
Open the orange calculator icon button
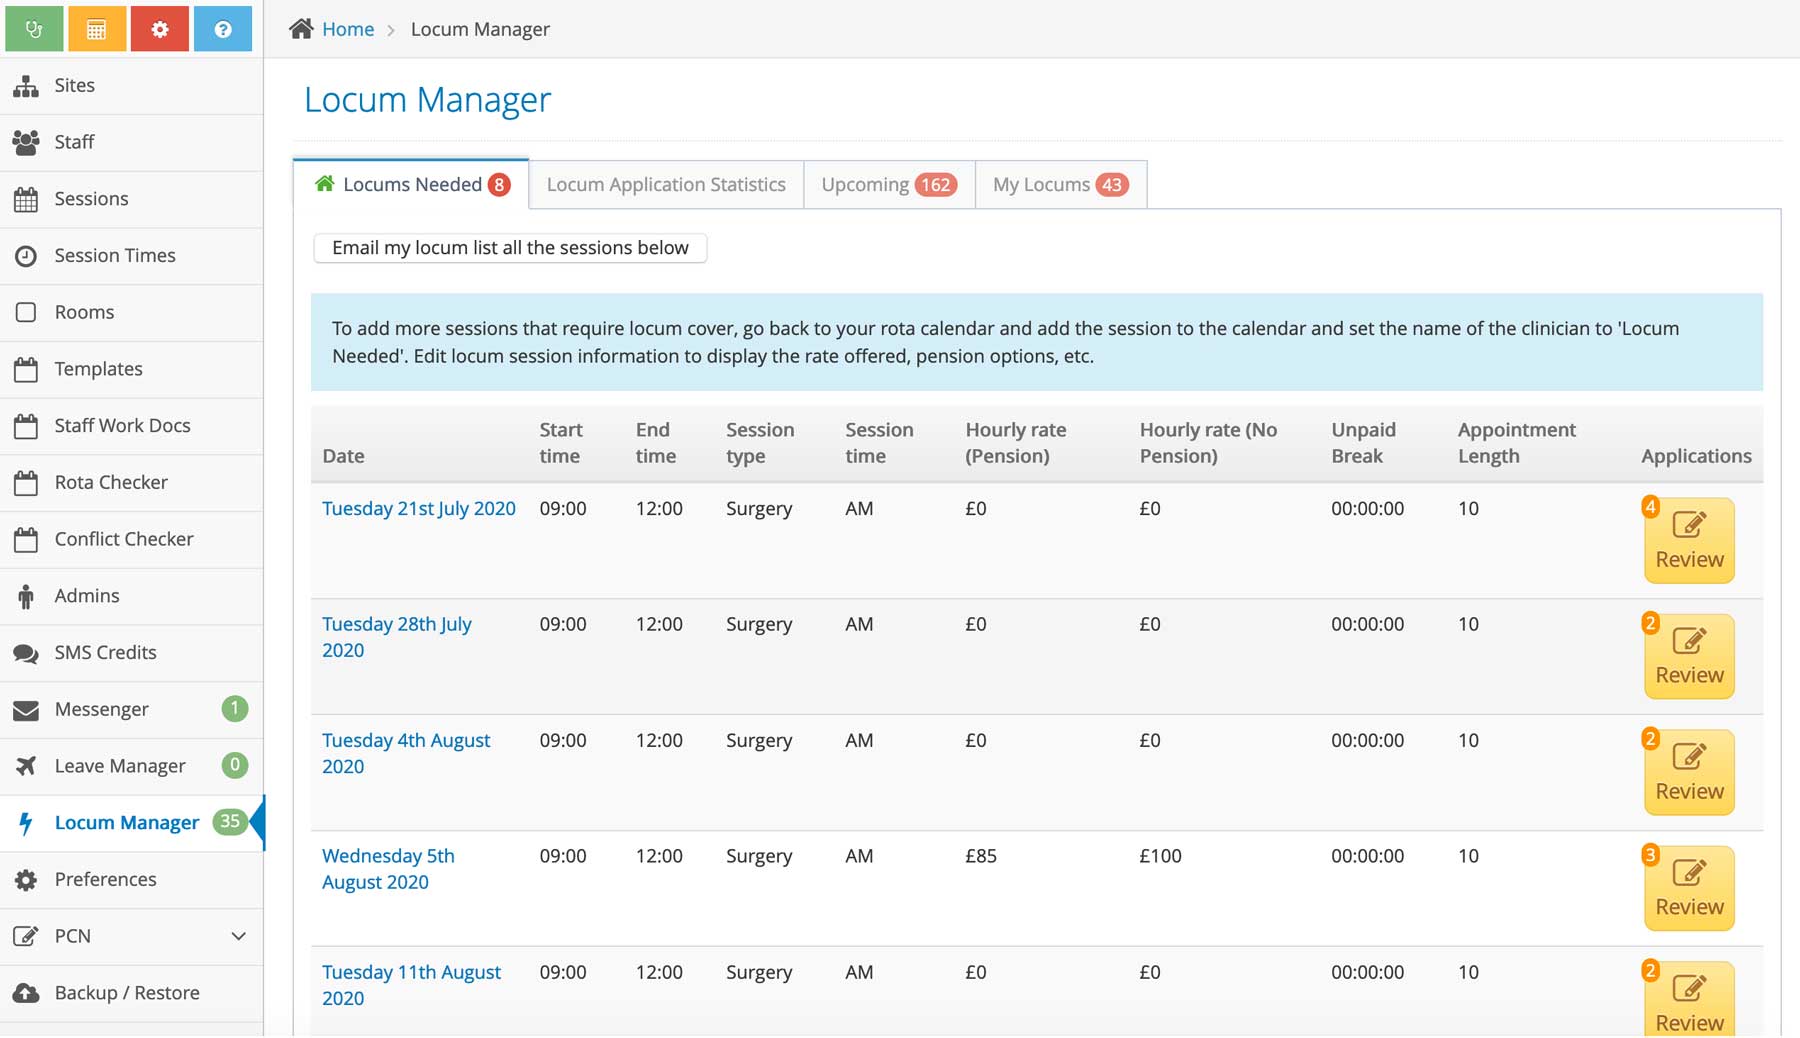coord(96,28)
